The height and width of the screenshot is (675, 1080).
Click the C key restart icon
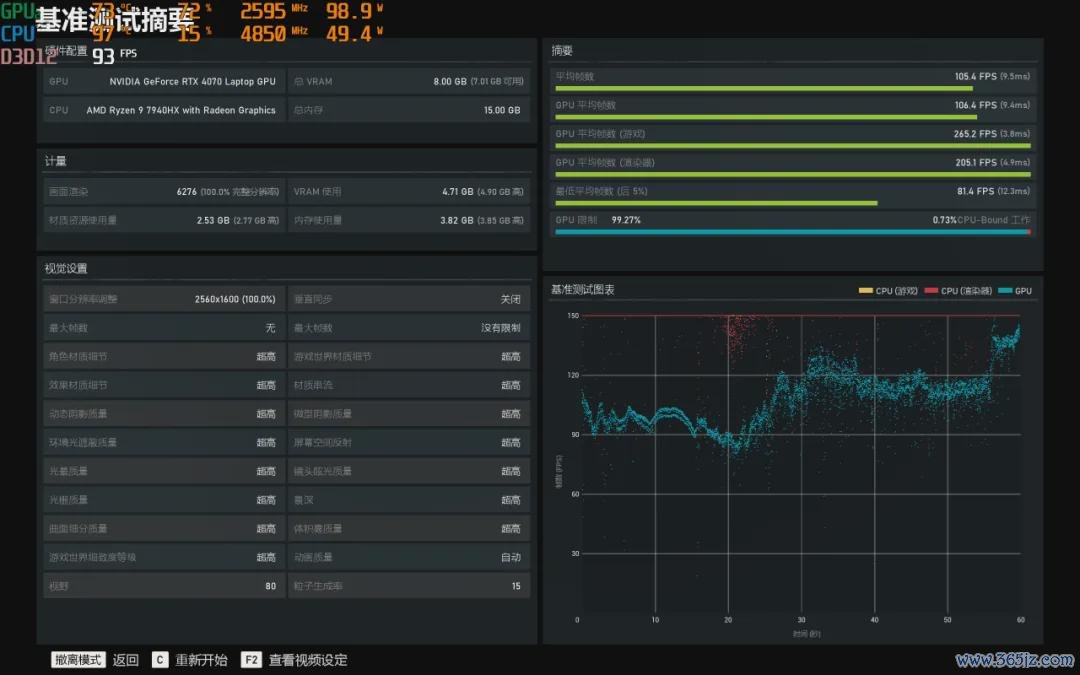click(x=160, y=660)
